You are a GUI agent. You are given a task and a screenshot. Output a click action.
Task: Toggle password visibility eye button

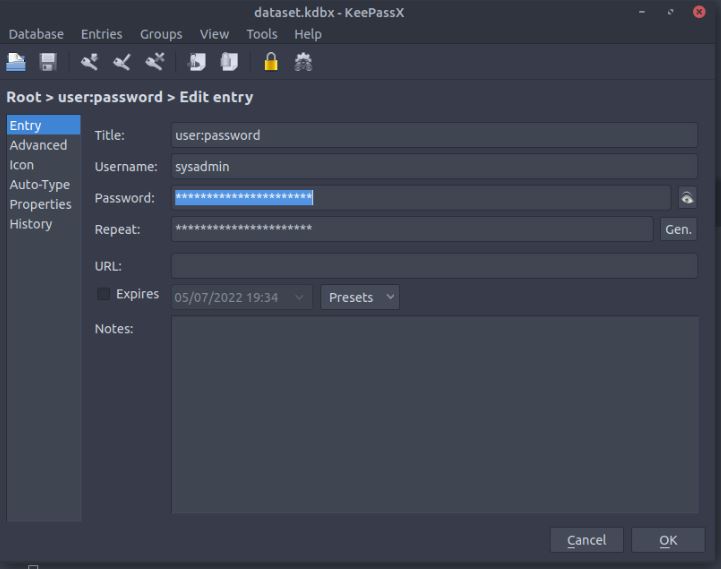tap(687, 198)
